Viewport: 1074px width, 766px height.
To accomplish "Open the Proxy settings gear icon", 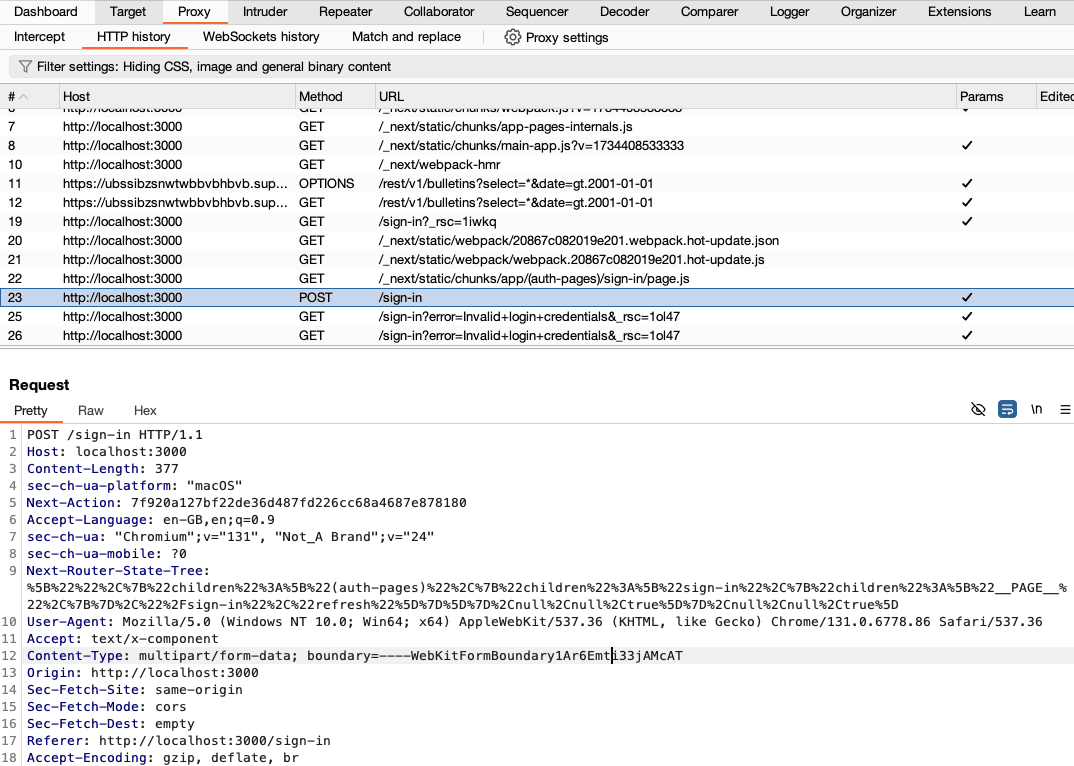I will coord(513,37).
